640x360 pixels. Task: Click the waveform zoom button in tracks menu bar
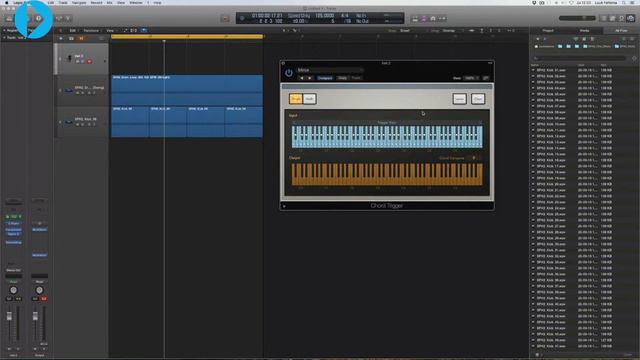471,31
